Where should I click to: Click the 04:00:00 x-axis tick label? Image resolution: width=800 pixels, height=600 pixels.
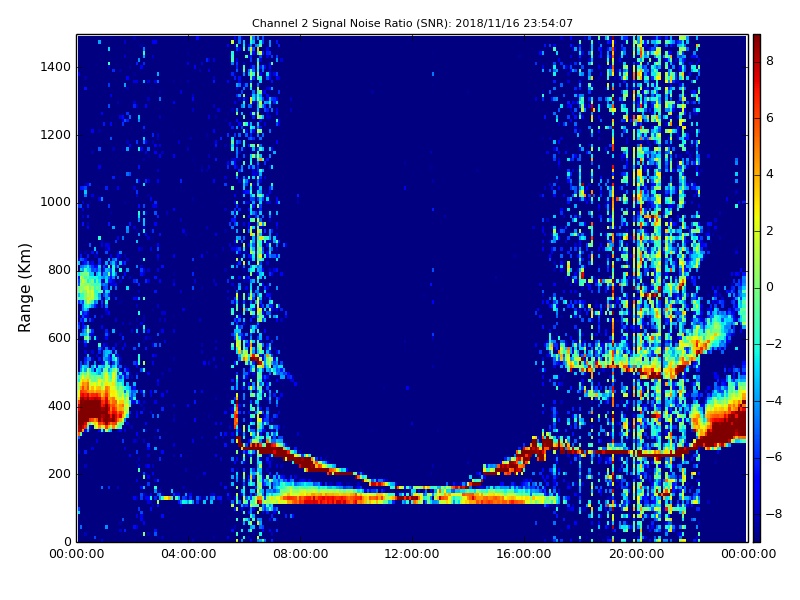(x=189, y=554)
